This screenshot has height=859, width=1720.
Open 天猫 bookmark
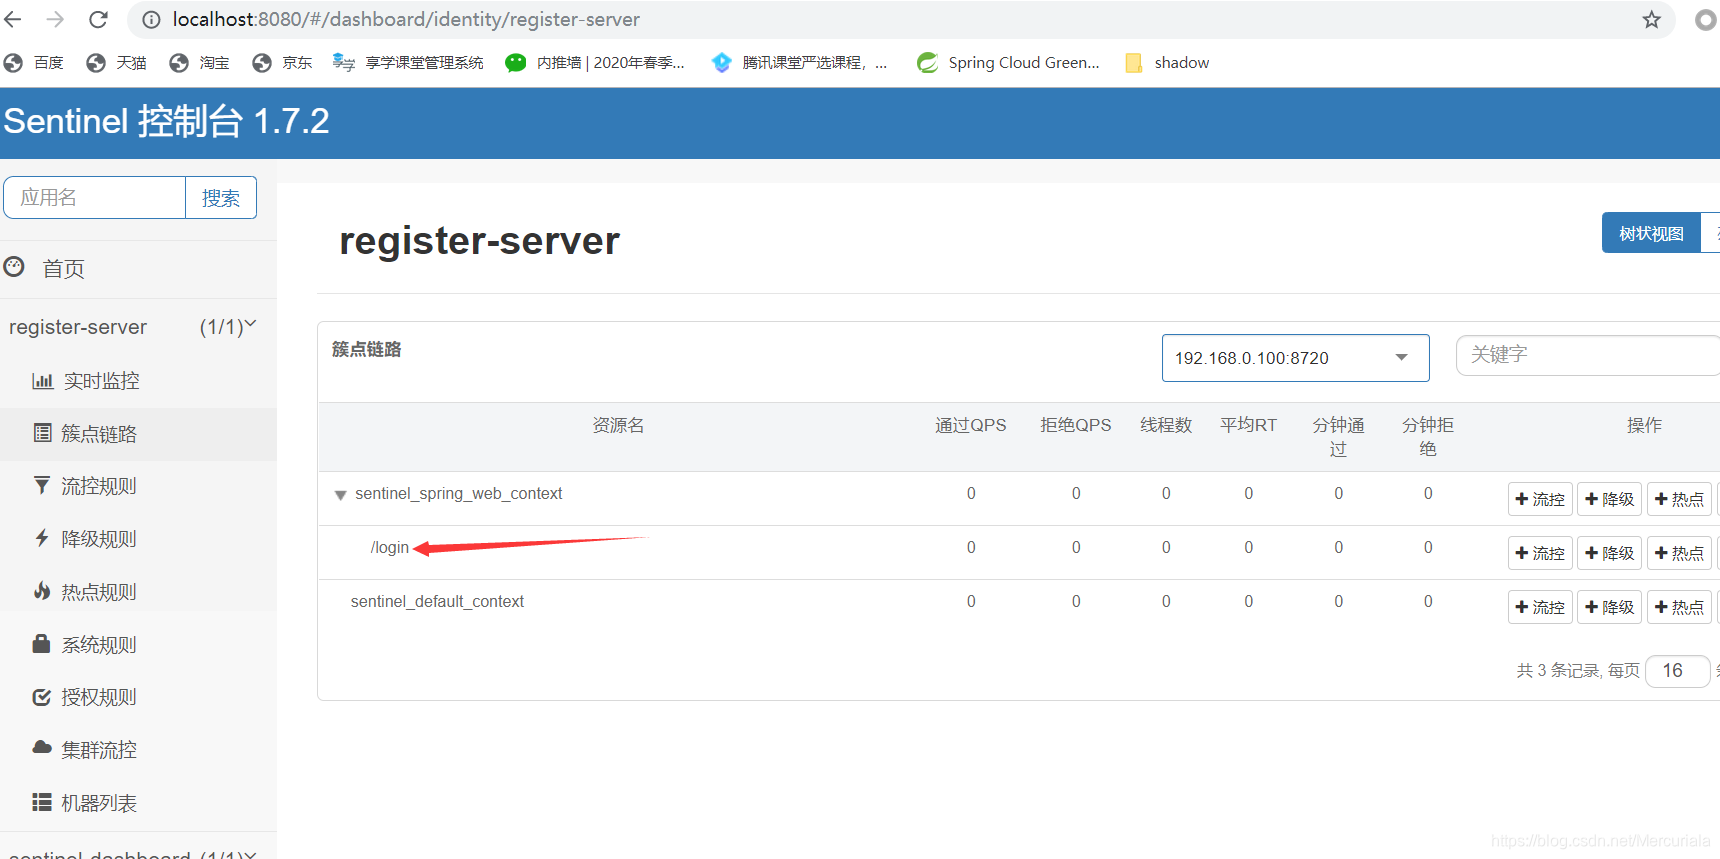(116, 63)
